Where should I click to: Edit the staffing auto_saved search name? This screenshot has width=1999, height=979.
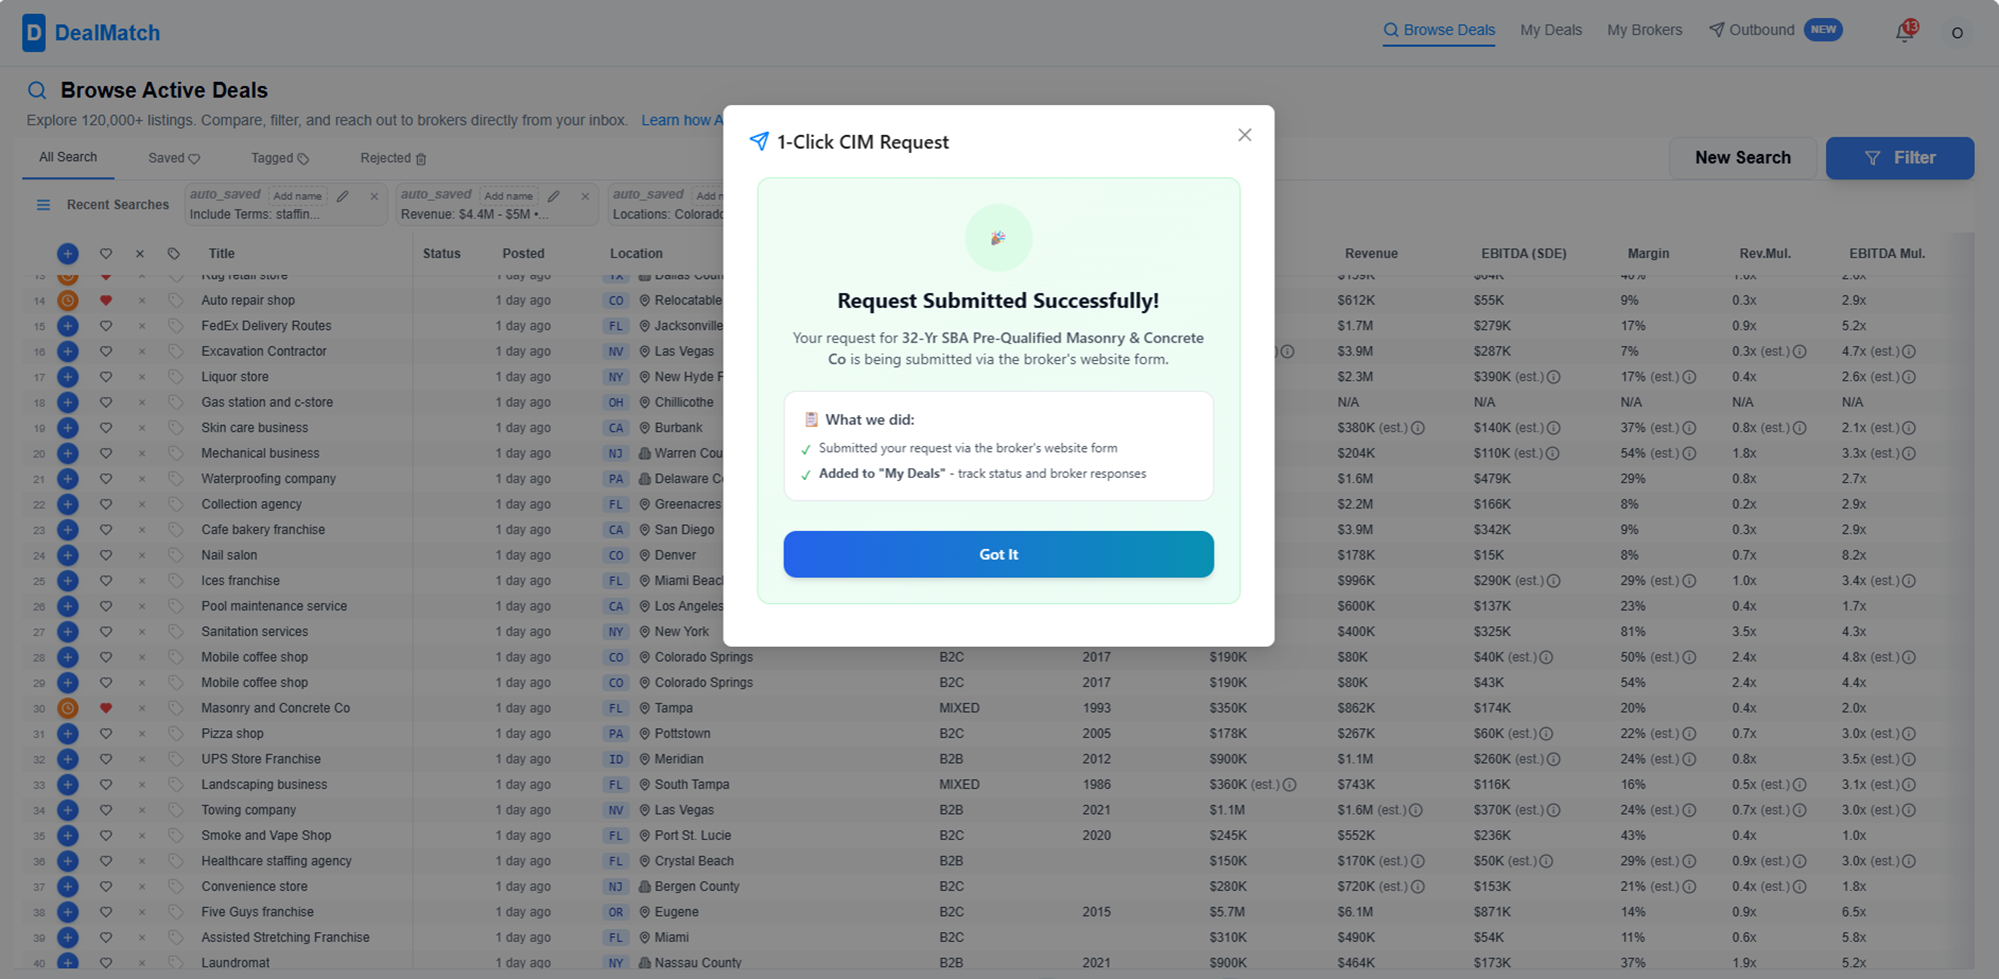(343, 196)
